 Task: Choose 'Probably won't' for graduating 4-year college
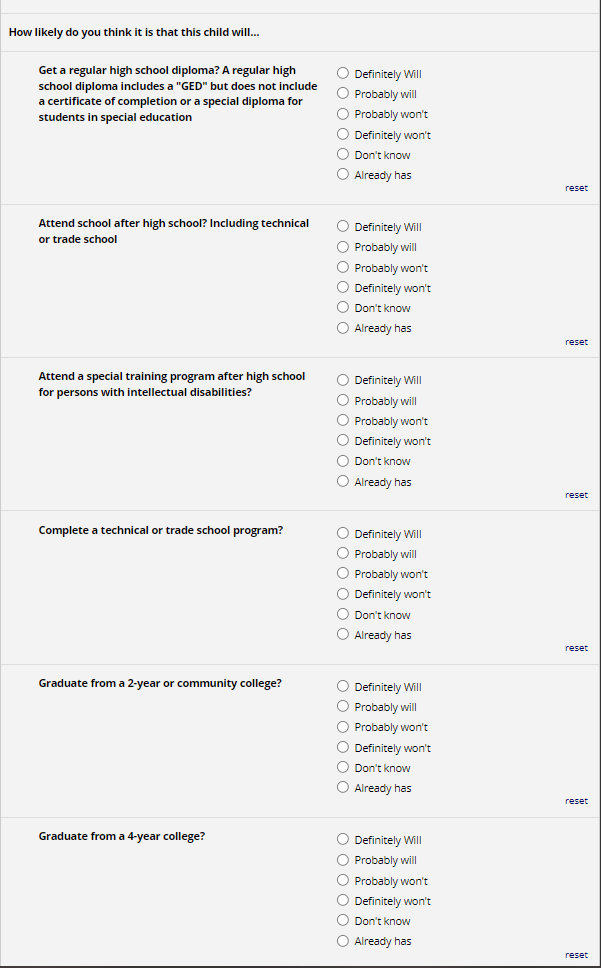(343, 880)
